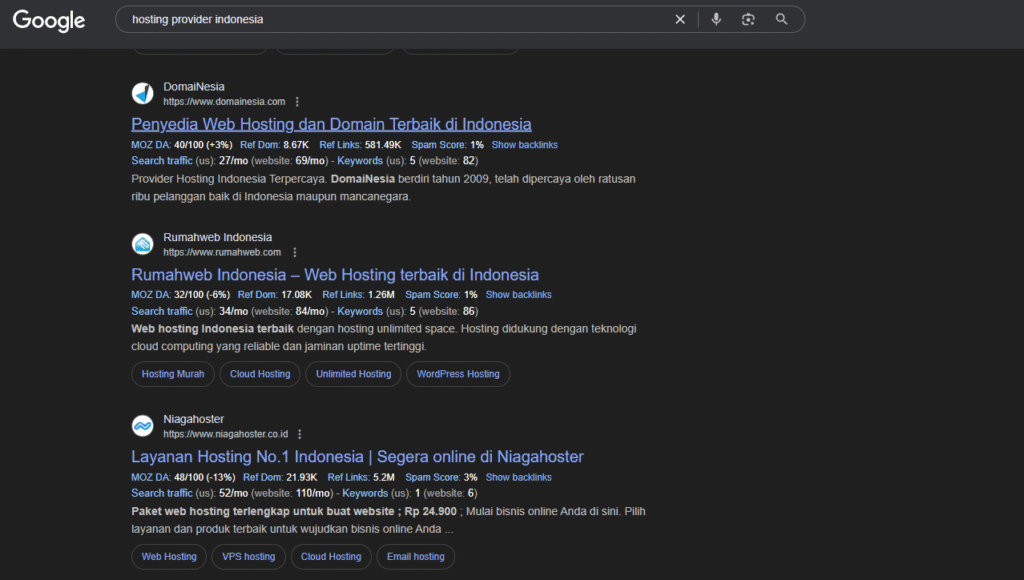The height and width of the screenshot is (580, 1024).
Task: Click MOZ DA label for Niagahoster result
Action: point(151,477)
